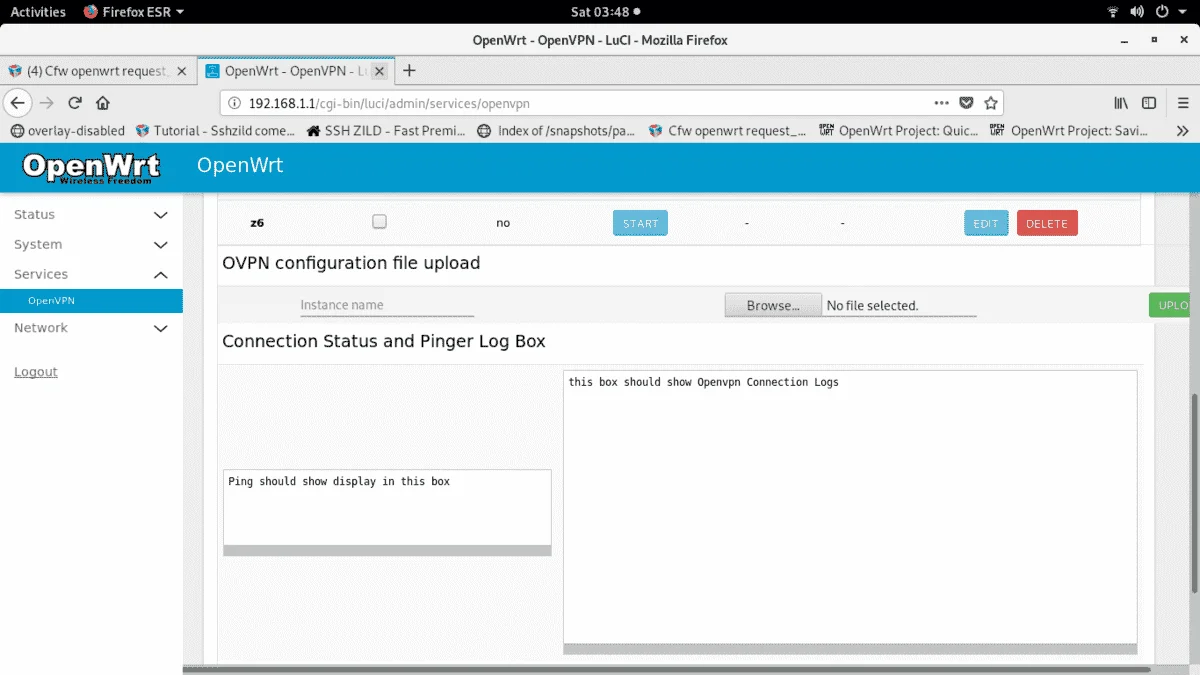The width and height of the screenshot is (1200, 675).
Task: Open Cfw openwrt request bookmark
Action: click(x=727, y=131)
